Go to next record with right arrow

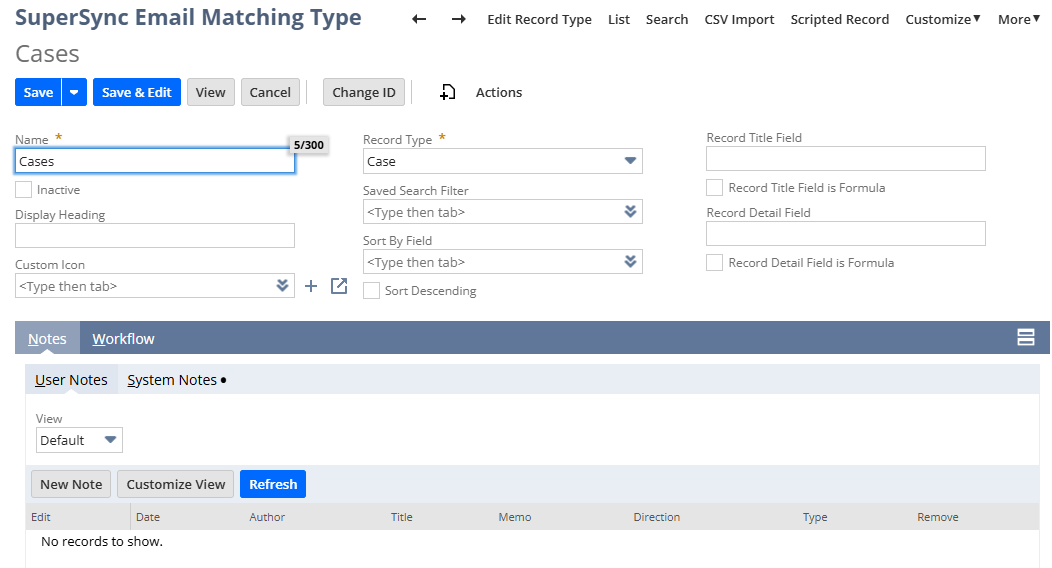coord(459,19)
